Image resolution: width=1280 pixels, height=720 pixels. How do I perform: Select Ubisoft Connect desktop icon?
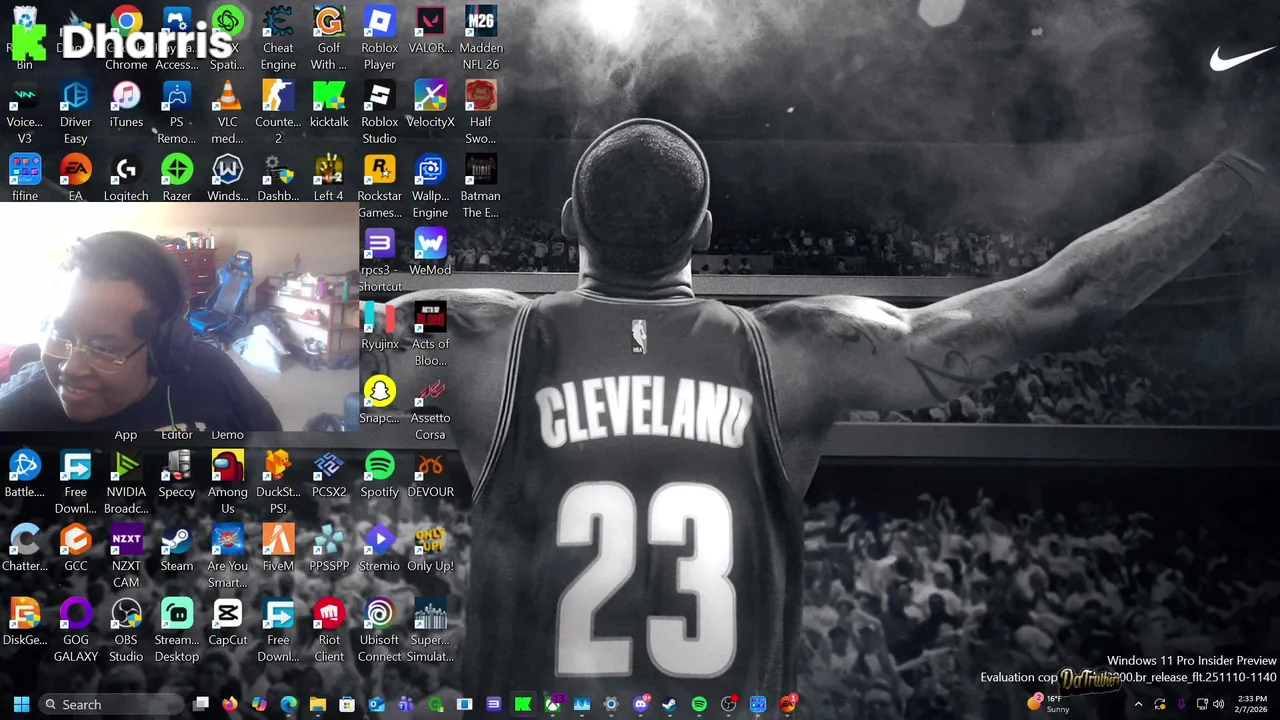pyautogui.click(x=380, y=630)
